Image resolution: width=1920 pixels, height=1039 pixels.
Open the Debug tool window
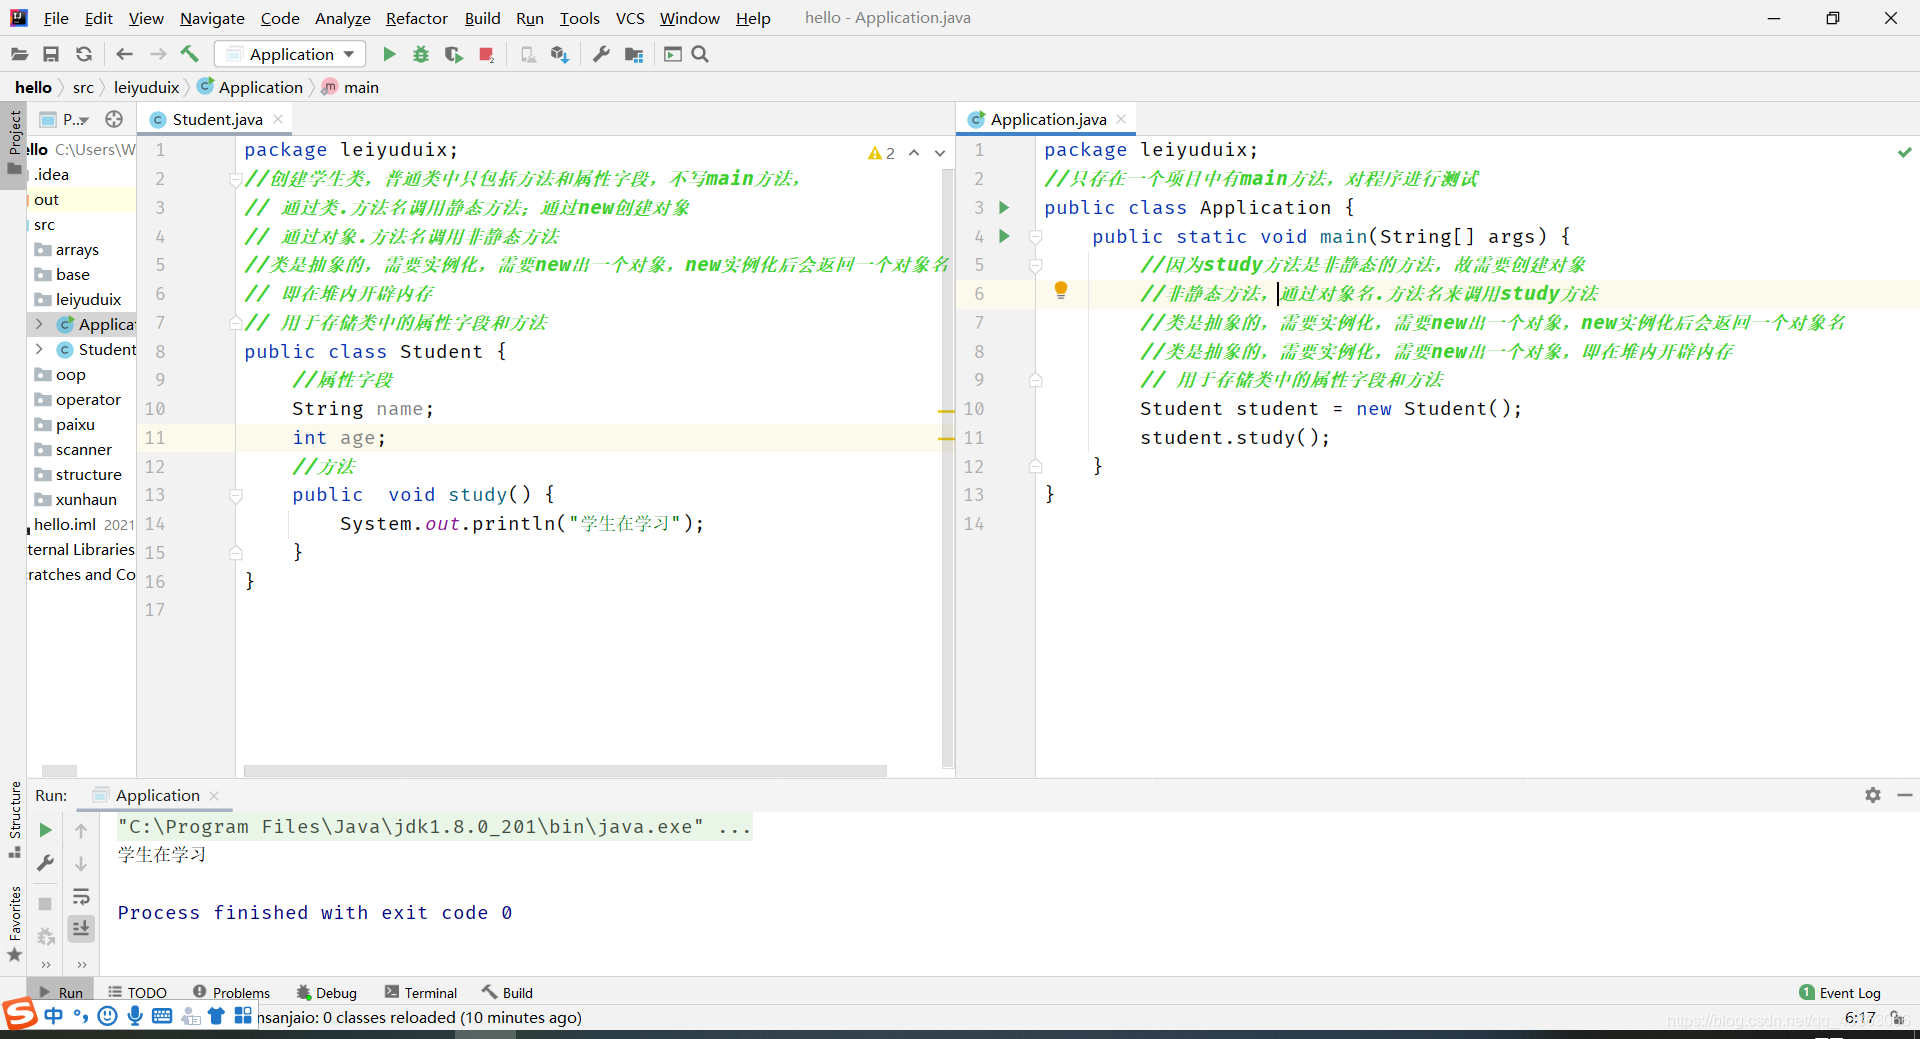pyautogui.click(x=327, y=993)
